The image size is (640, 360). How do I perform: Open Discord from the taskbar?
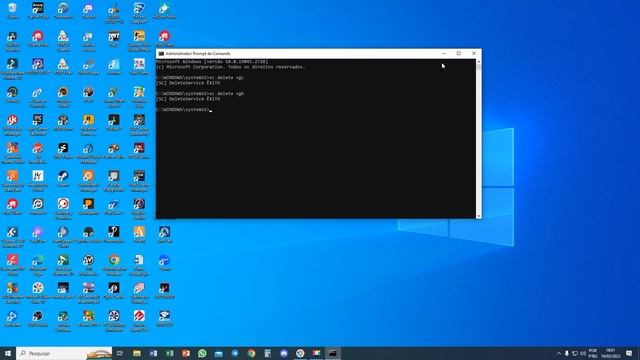pyautogui.click(x=284, y=353)
